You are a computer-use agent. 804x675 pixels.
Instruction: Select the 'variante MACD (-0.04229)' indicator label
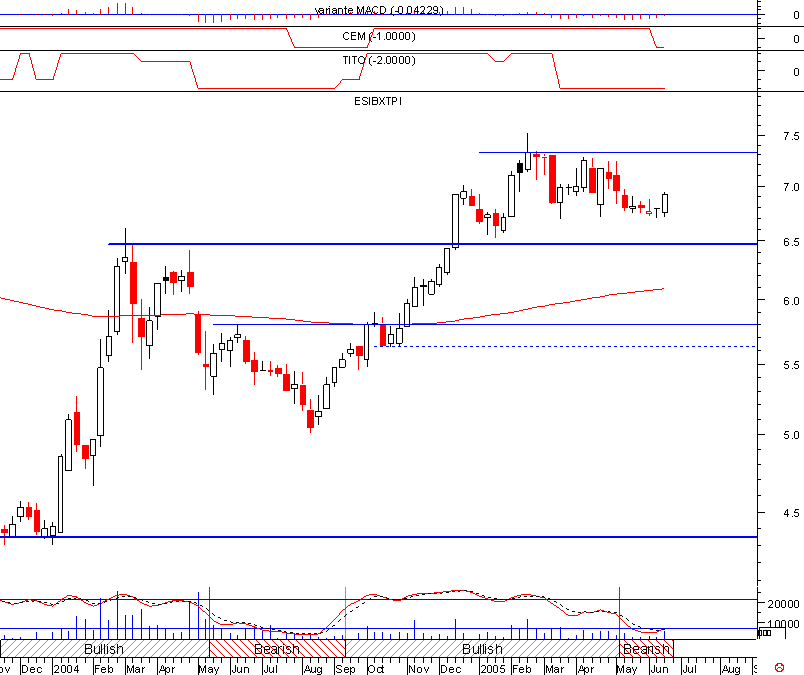pos(379,10)
